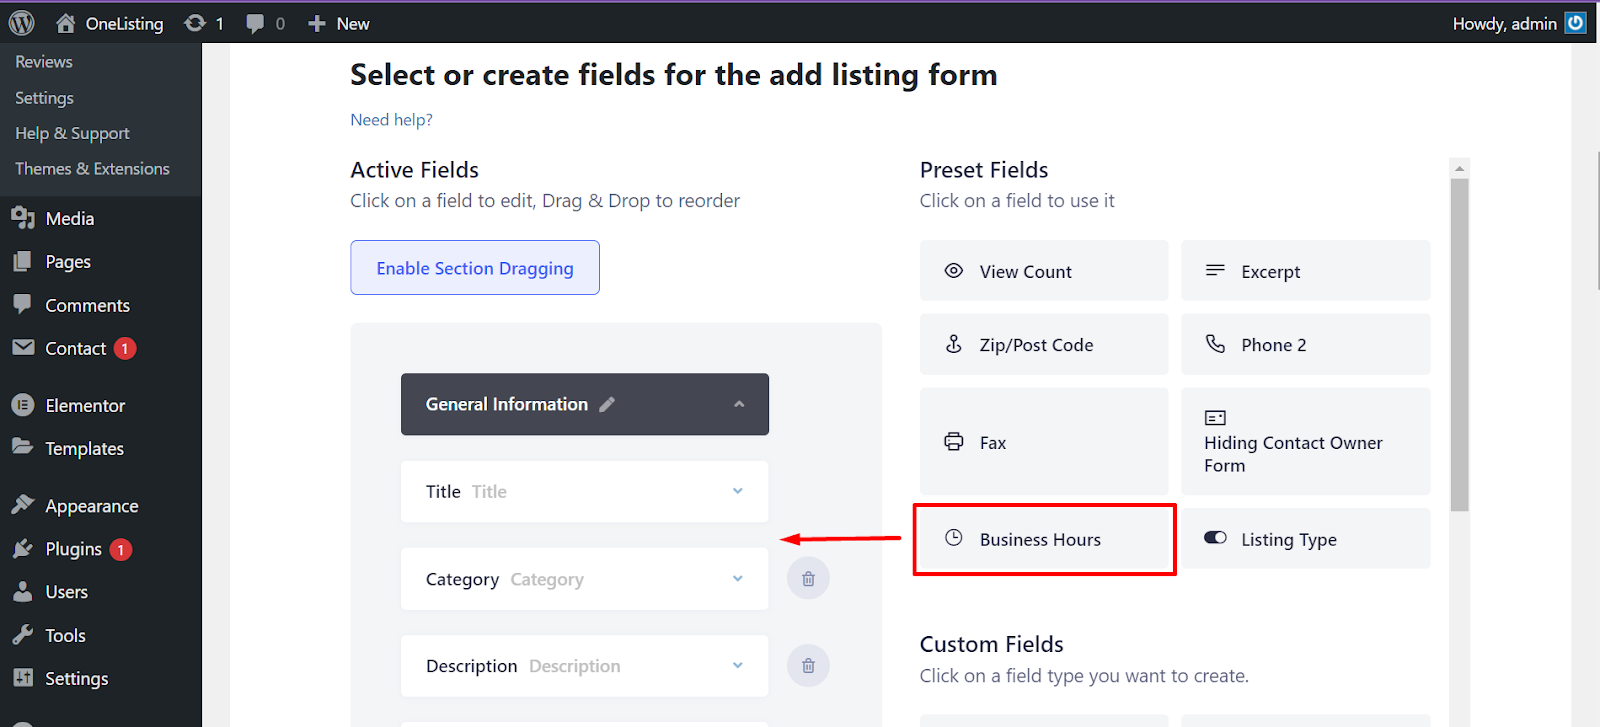Screen dimensions: 1600x727
Task: Click the admin profile avatar icon
Action: point(1576,23)
